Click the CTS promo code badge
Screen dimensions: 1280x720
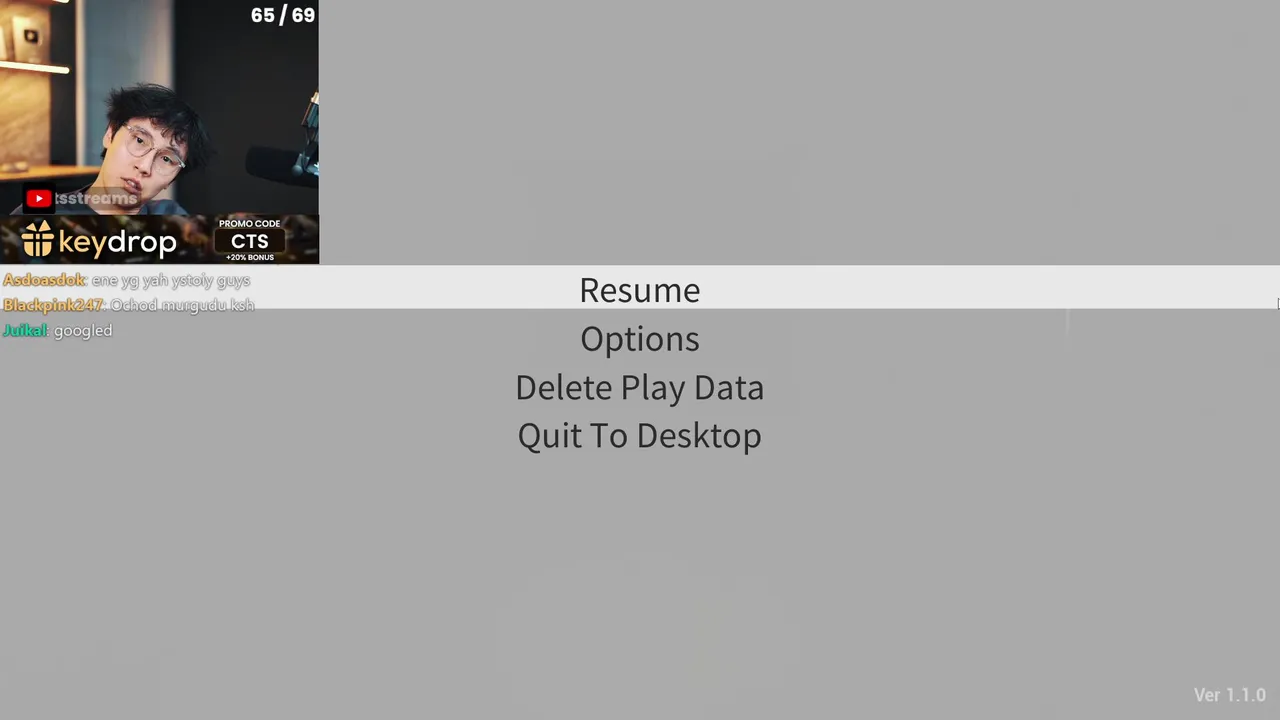pyautogui.click(x=249, y=241)
